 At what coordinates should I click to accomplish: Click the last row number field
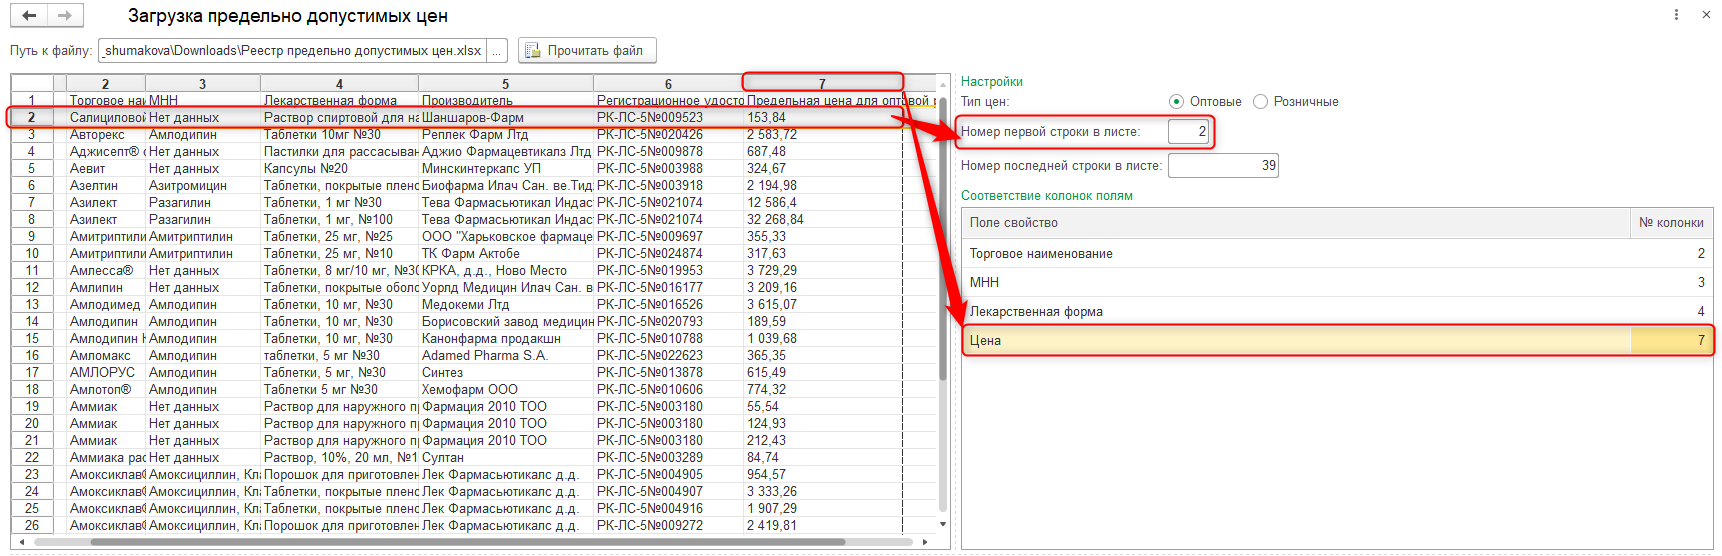coord(1222,166)
